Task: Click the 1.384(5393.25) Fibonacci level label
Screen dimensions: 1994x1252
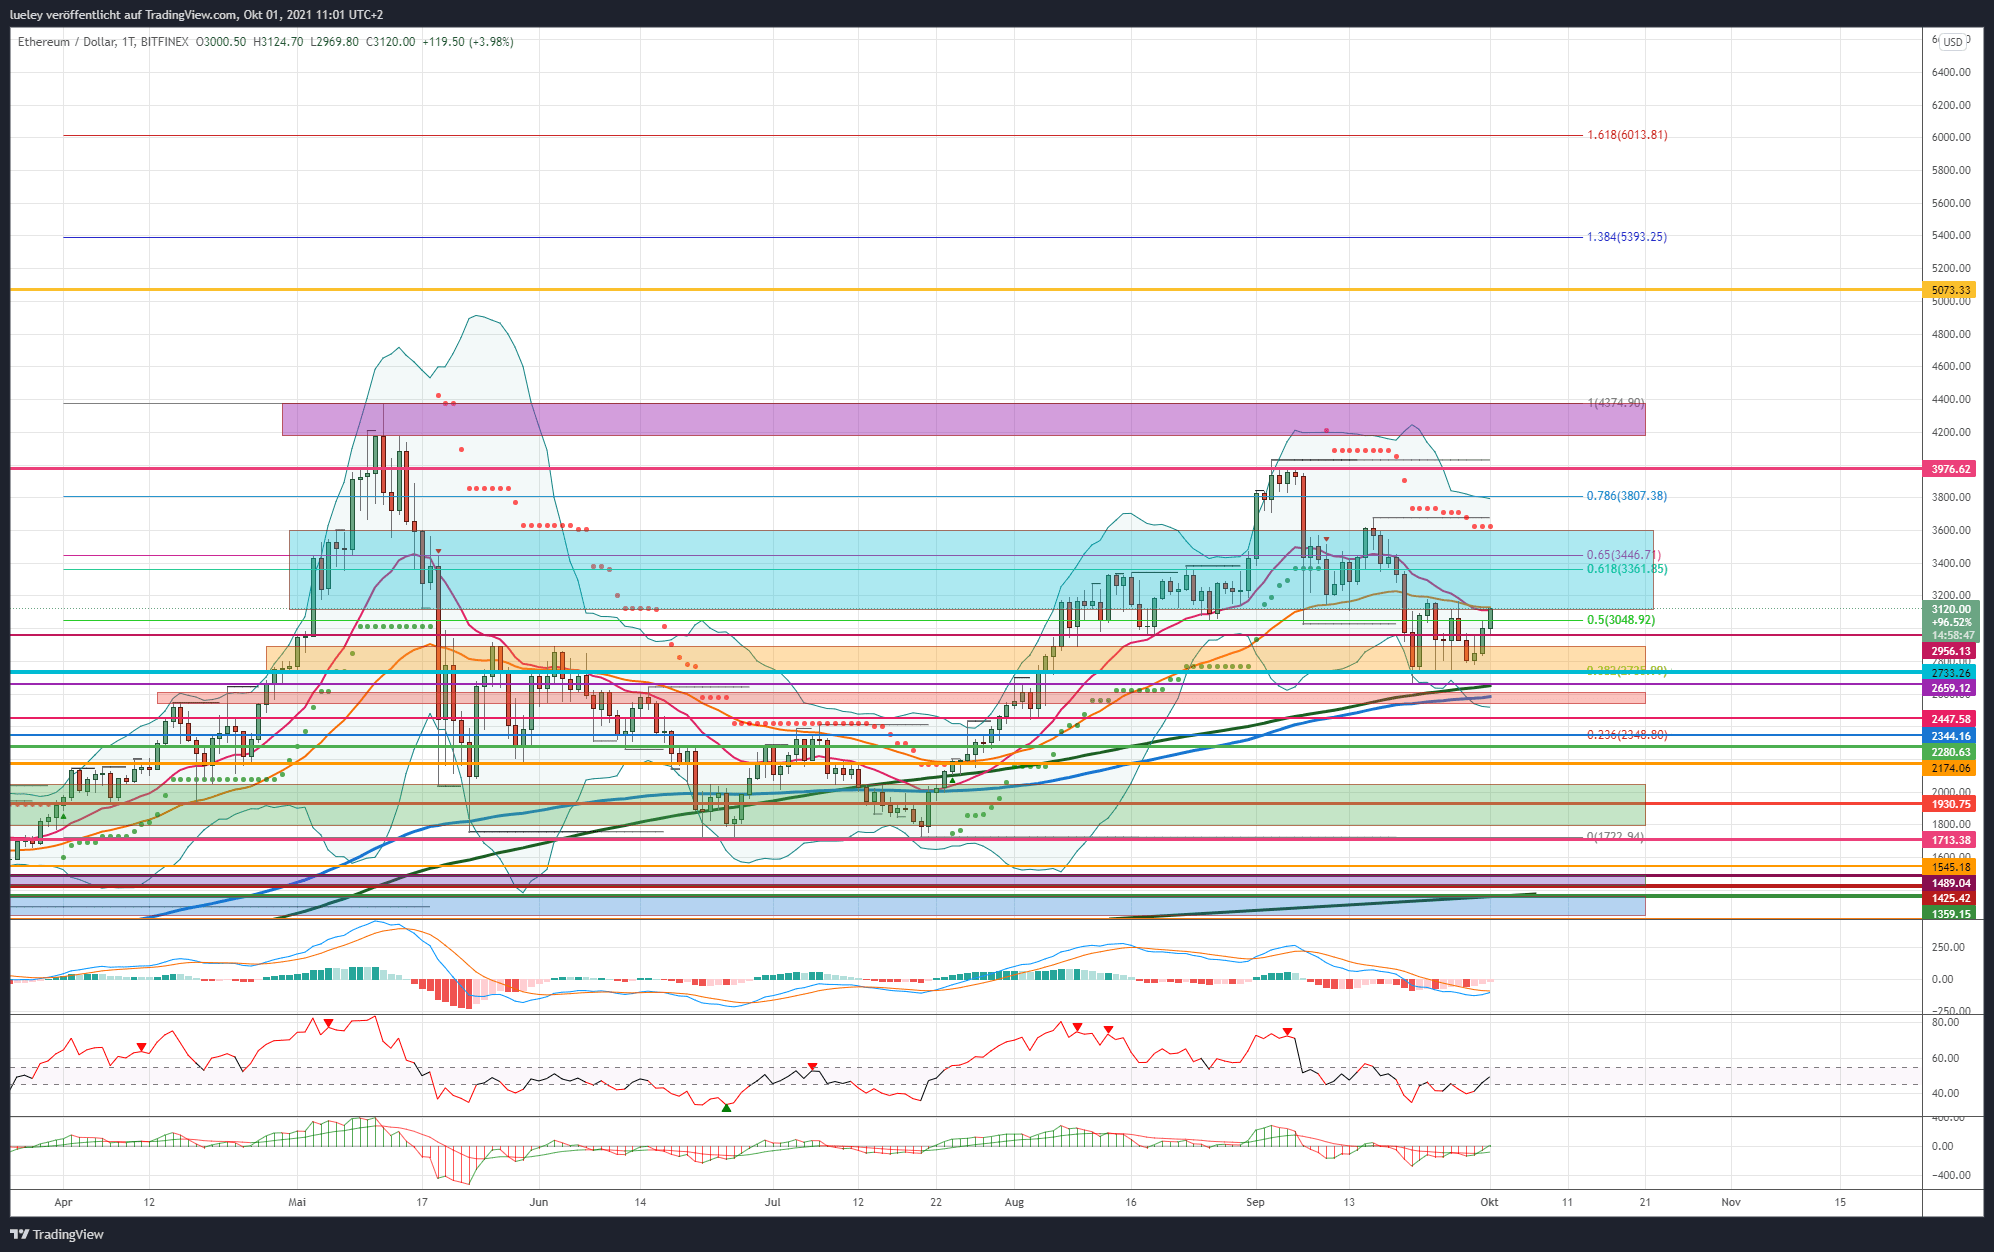Action: [x=1627, y=237]
